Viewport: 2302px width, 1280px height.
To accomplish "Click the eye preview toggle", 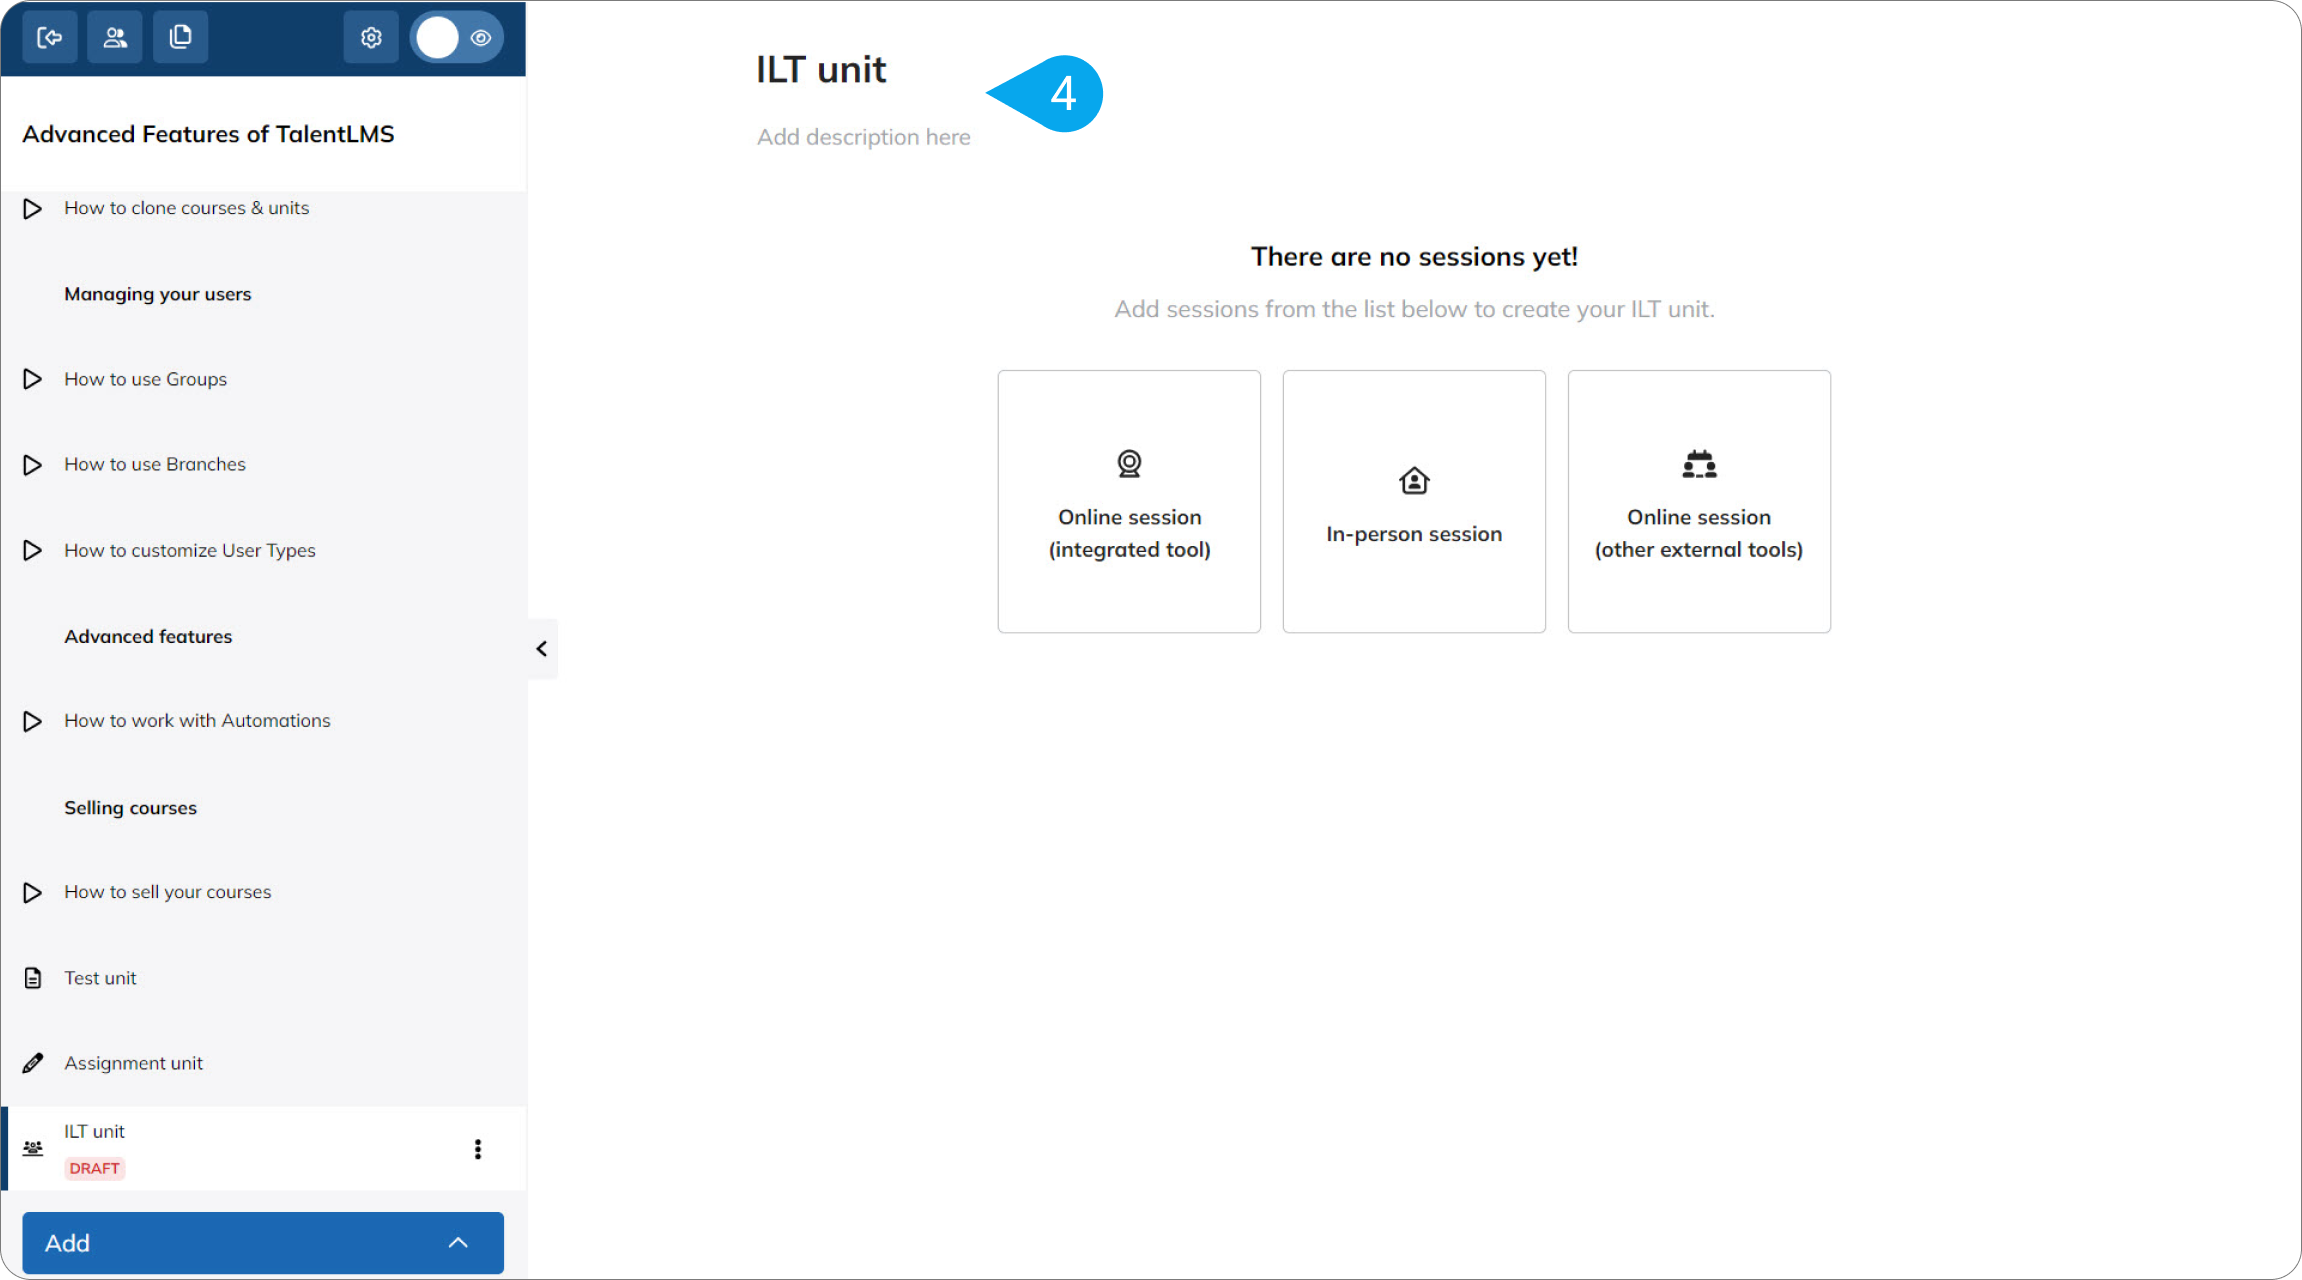I will [480, 37].
